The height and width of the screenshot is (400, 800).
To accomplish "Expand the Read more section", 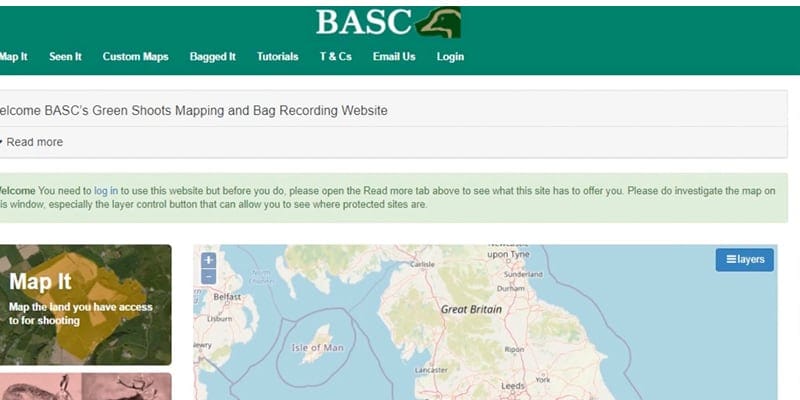I will (x=33, y=142).
